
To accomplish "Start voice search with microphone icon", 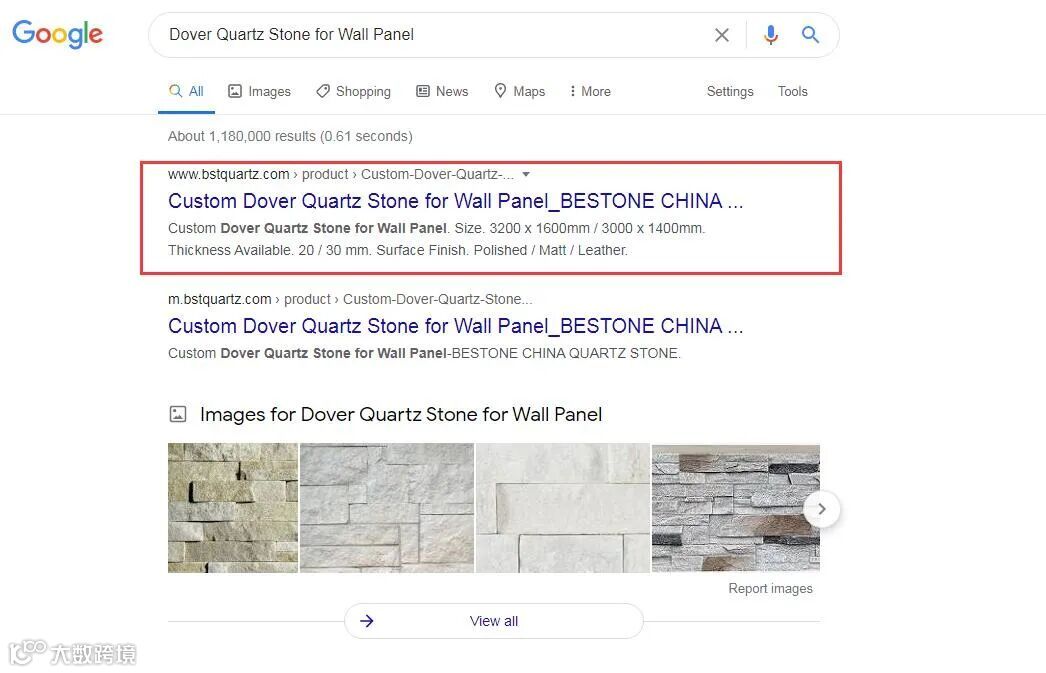I will coord(770,35).
